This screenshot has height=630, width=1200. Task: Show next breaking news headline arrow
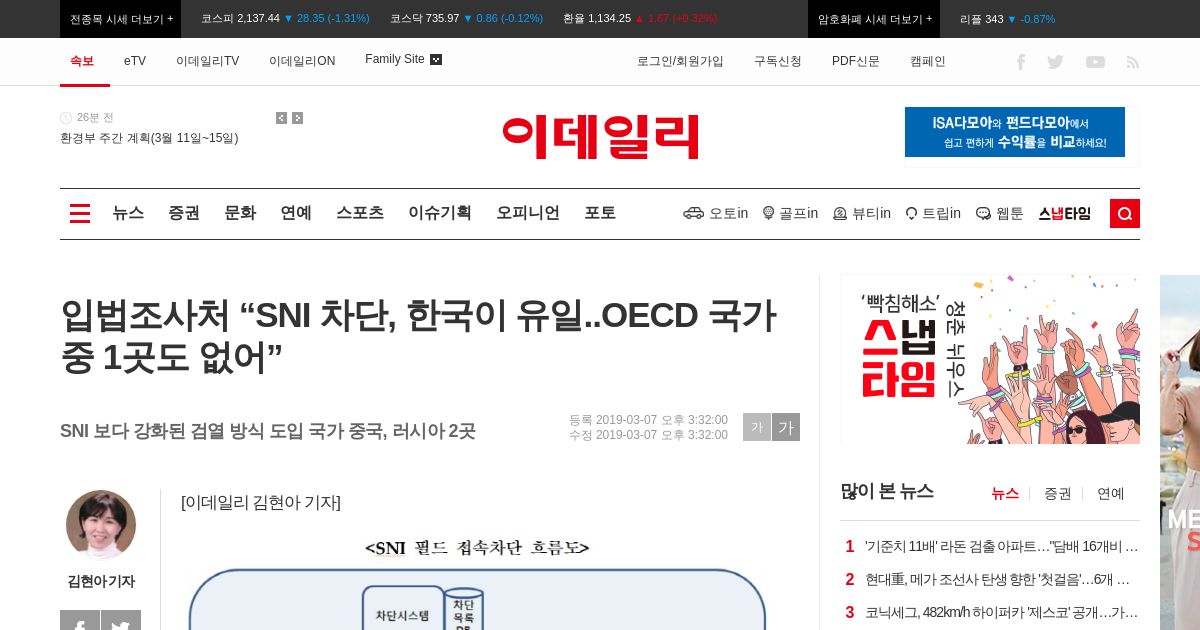click(297, 118)
